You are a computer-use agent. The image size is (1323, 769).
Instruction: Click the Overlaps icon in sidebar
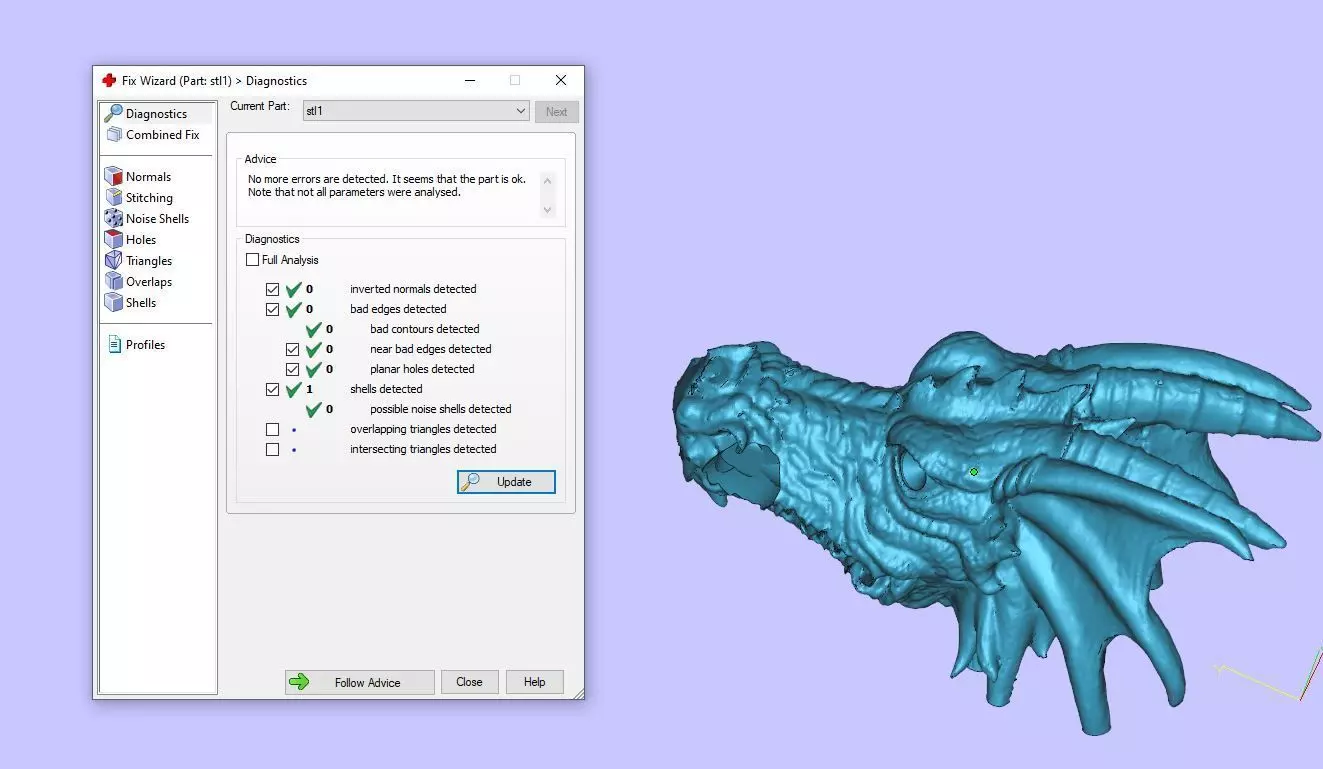click(x=113, y=281)
